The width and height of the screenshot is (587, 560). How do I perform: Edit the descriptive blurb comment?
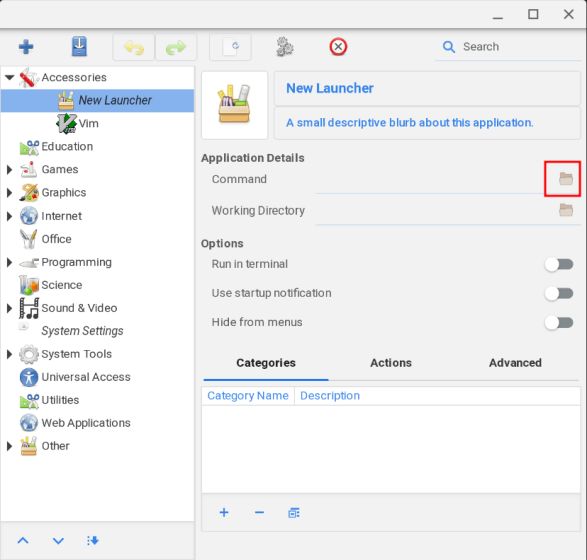(427, 123)
